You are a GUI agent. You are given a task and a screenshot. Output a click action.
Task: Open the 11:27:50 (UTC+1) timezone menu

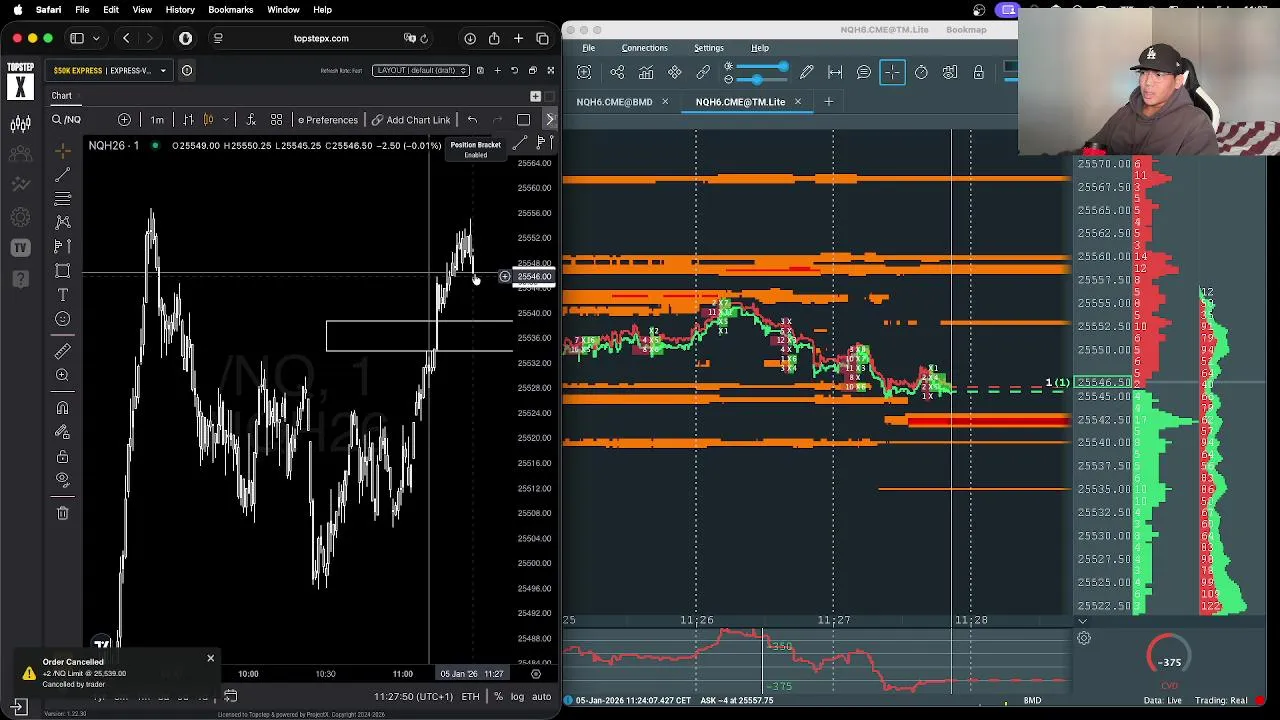413,696
